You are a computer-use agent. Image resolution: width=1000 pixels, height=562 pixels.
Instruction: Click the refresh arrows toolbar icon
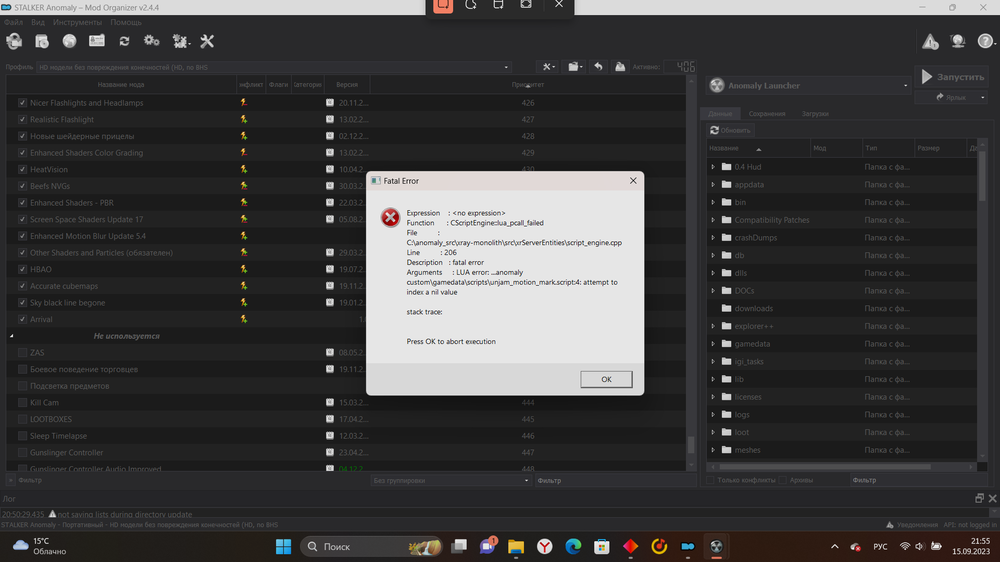click(x=124, y=41)
